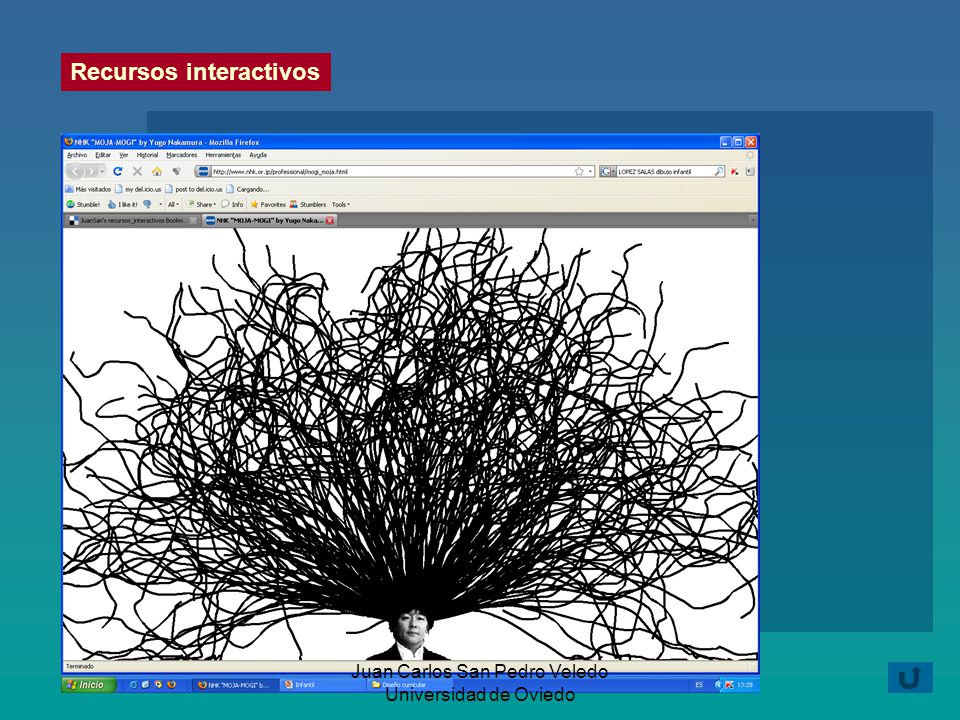Reload the page with the blue refresh icon
The height and width of the screenshot is (720, 960).
click(118, 171)
